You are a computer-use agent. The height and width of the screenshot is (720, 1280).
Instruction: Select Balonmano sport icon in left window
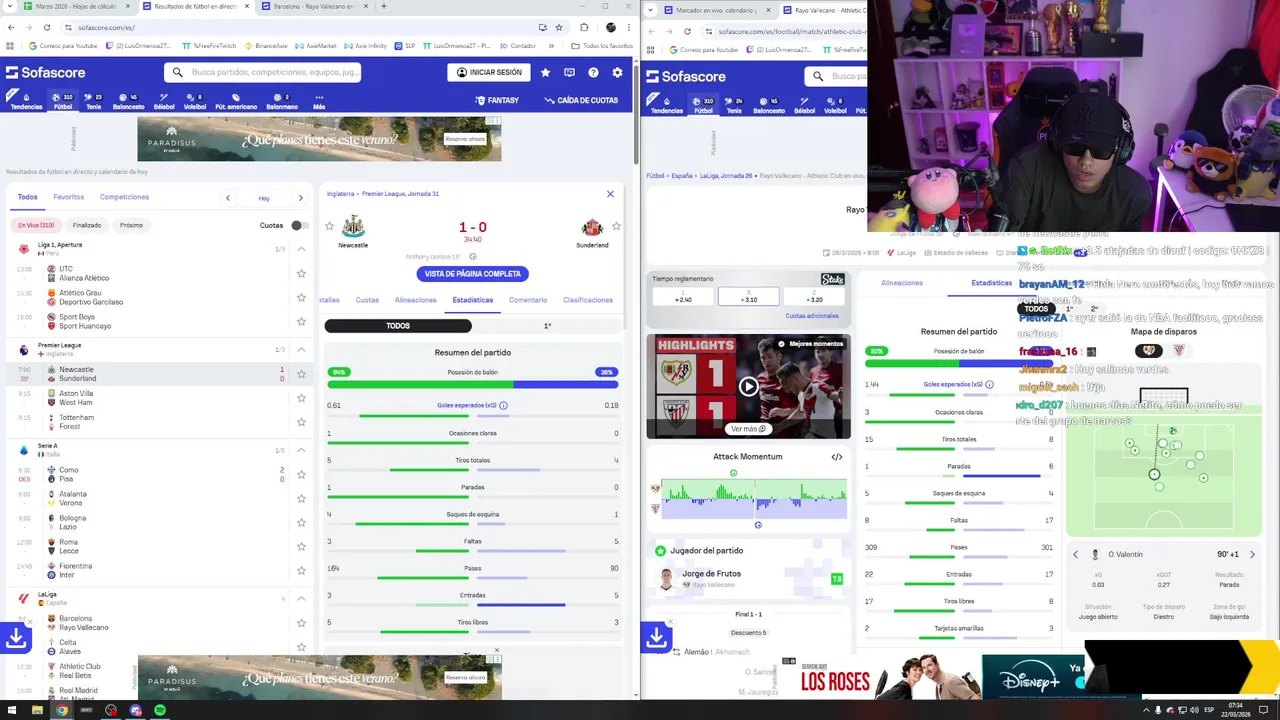282,101
